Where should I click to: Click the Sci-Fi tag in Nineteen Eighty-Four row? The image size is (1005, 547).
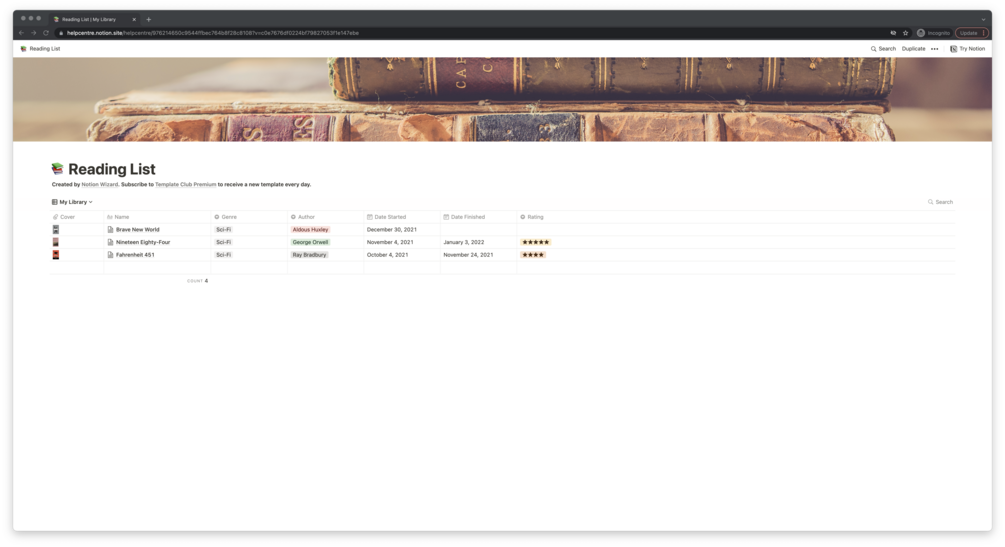point(224,242)
